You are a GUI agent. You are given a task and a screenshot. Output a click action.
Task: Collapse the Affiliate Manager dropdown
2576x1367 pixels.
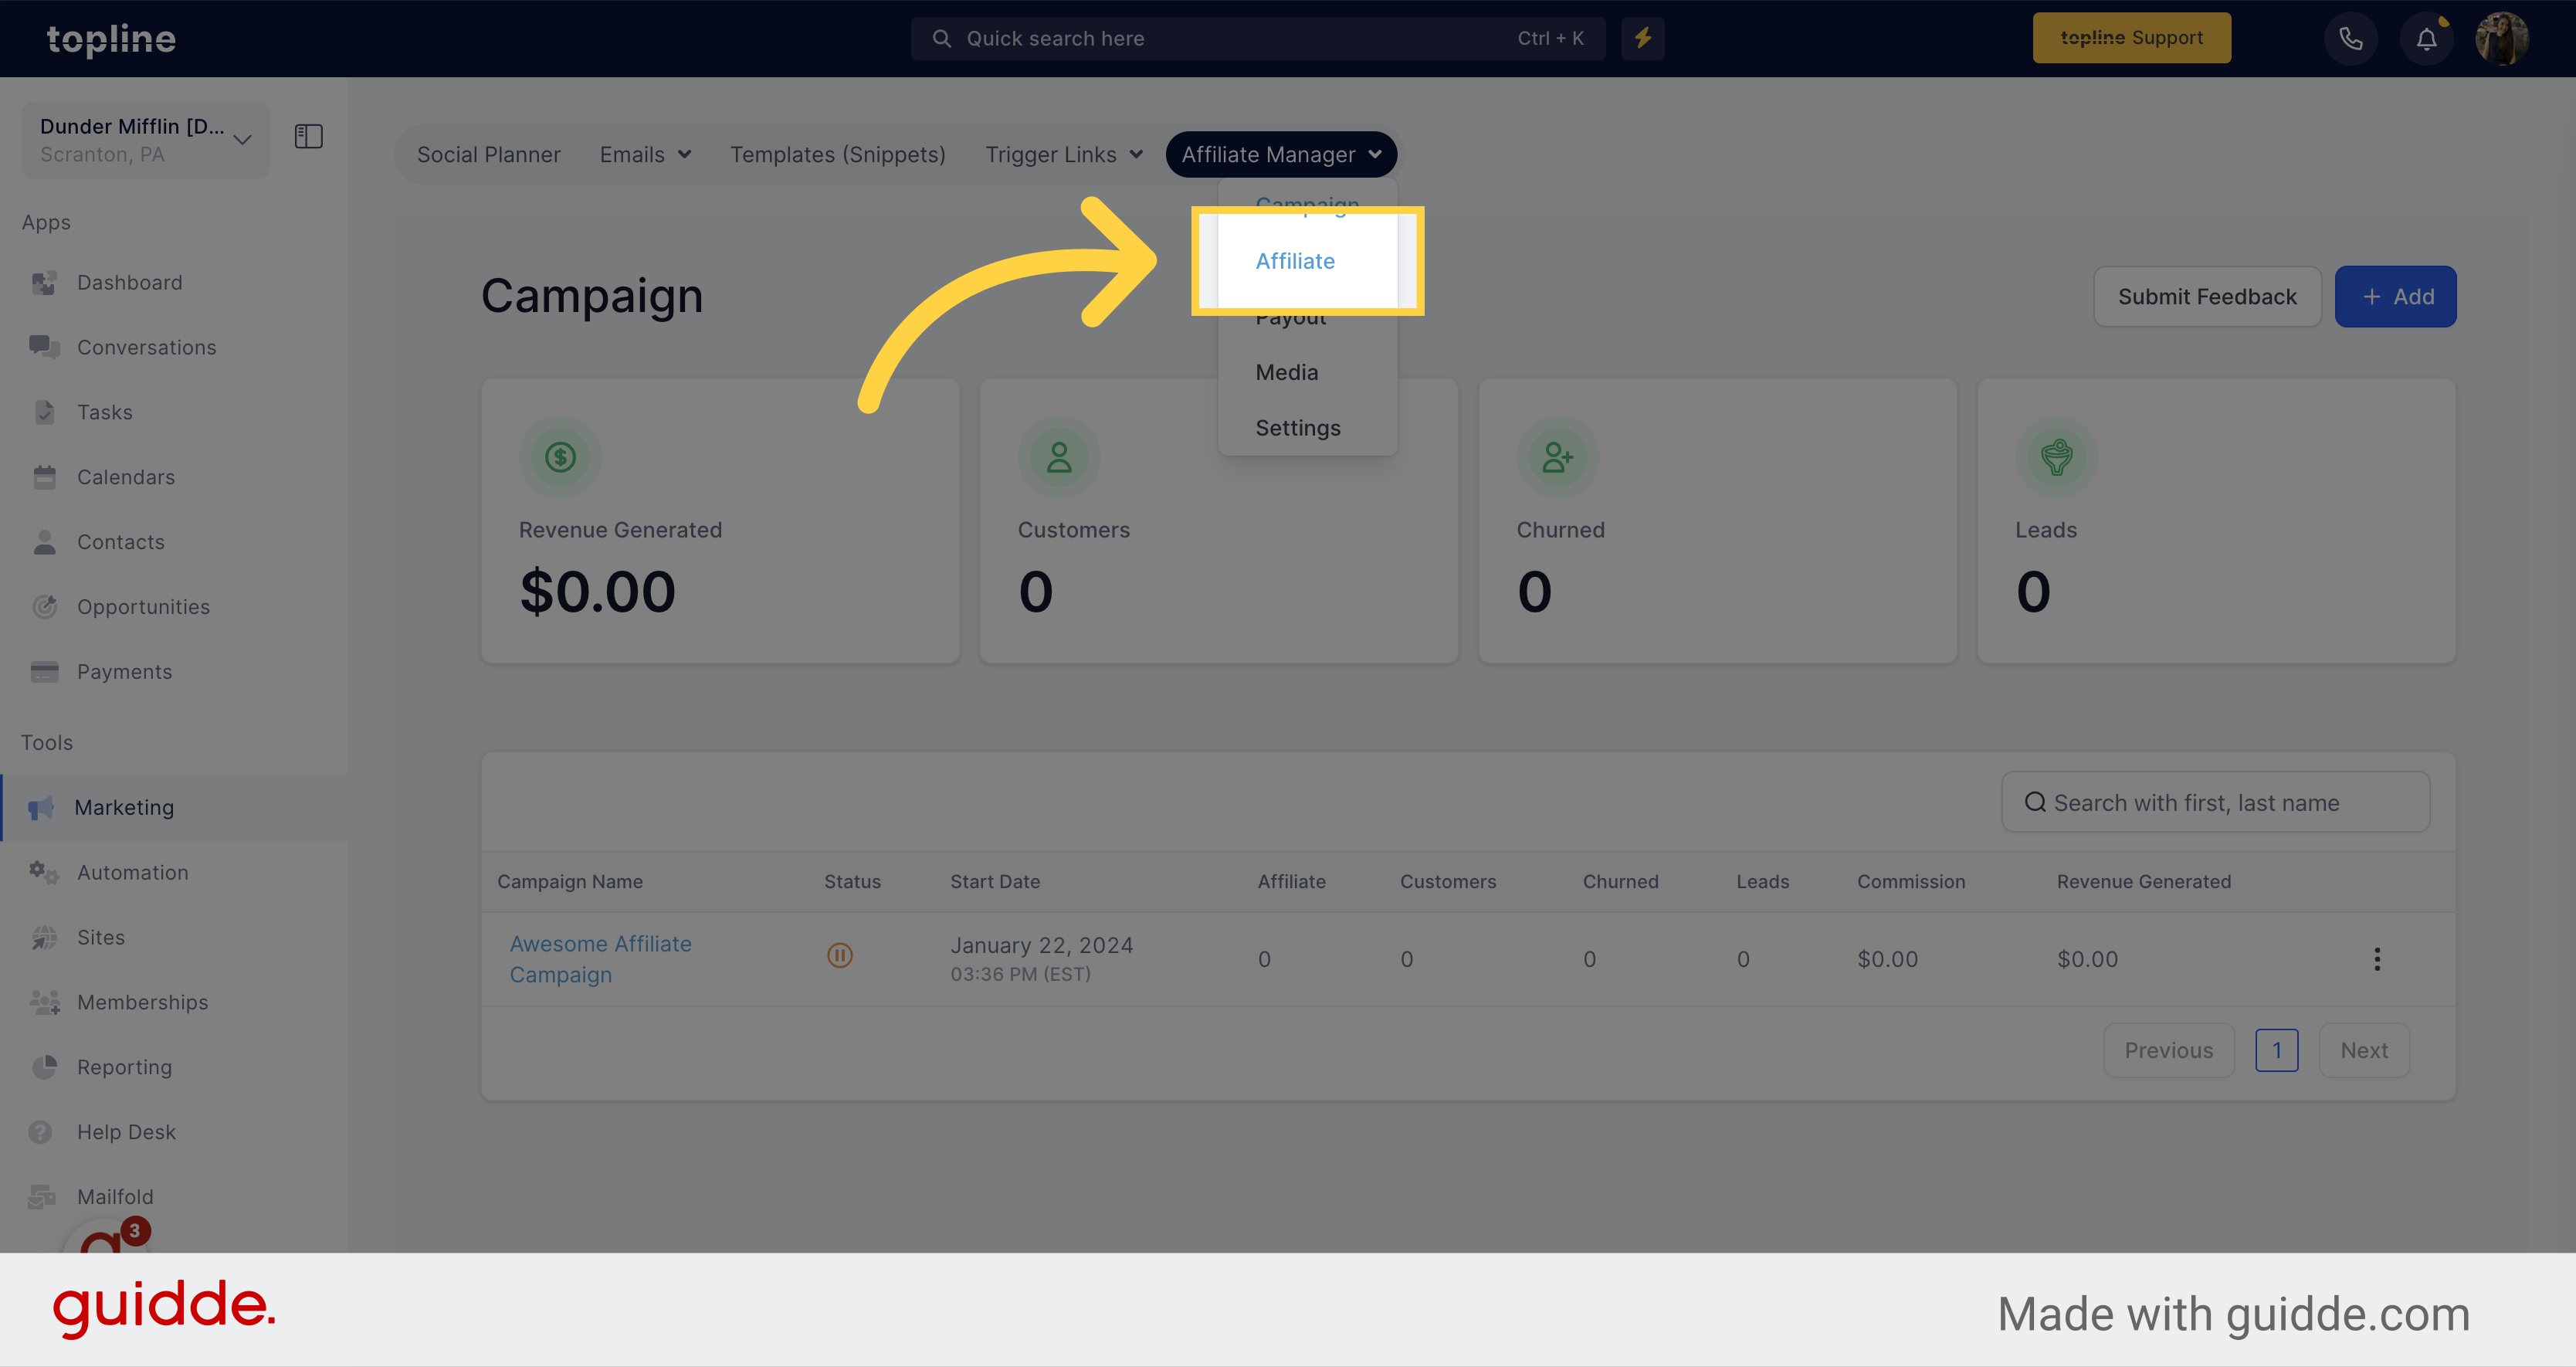pyautogui.click(x=1281, y=155)
